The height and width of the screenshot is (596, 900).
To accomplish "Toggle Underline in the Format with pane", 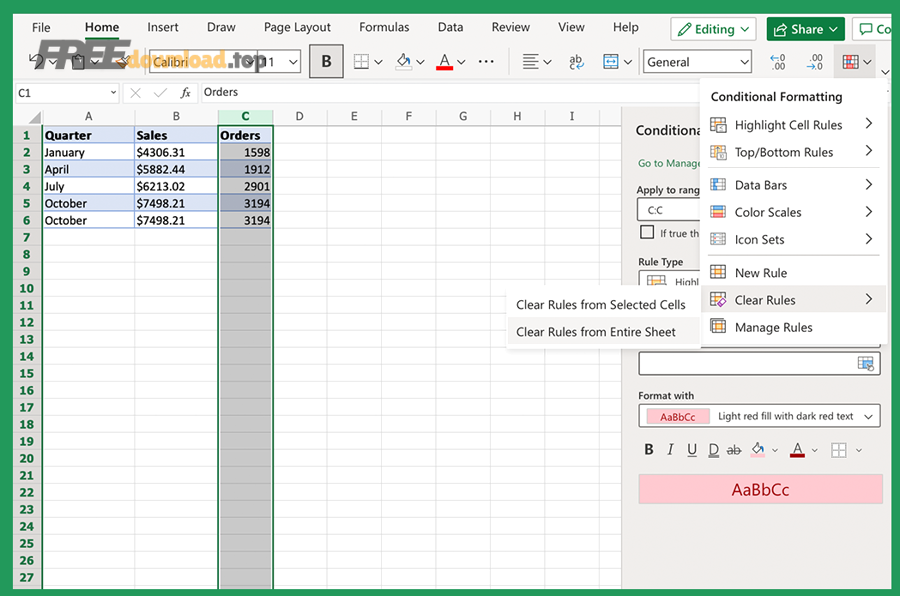I will pyautogui.click(x=692, y=450).
